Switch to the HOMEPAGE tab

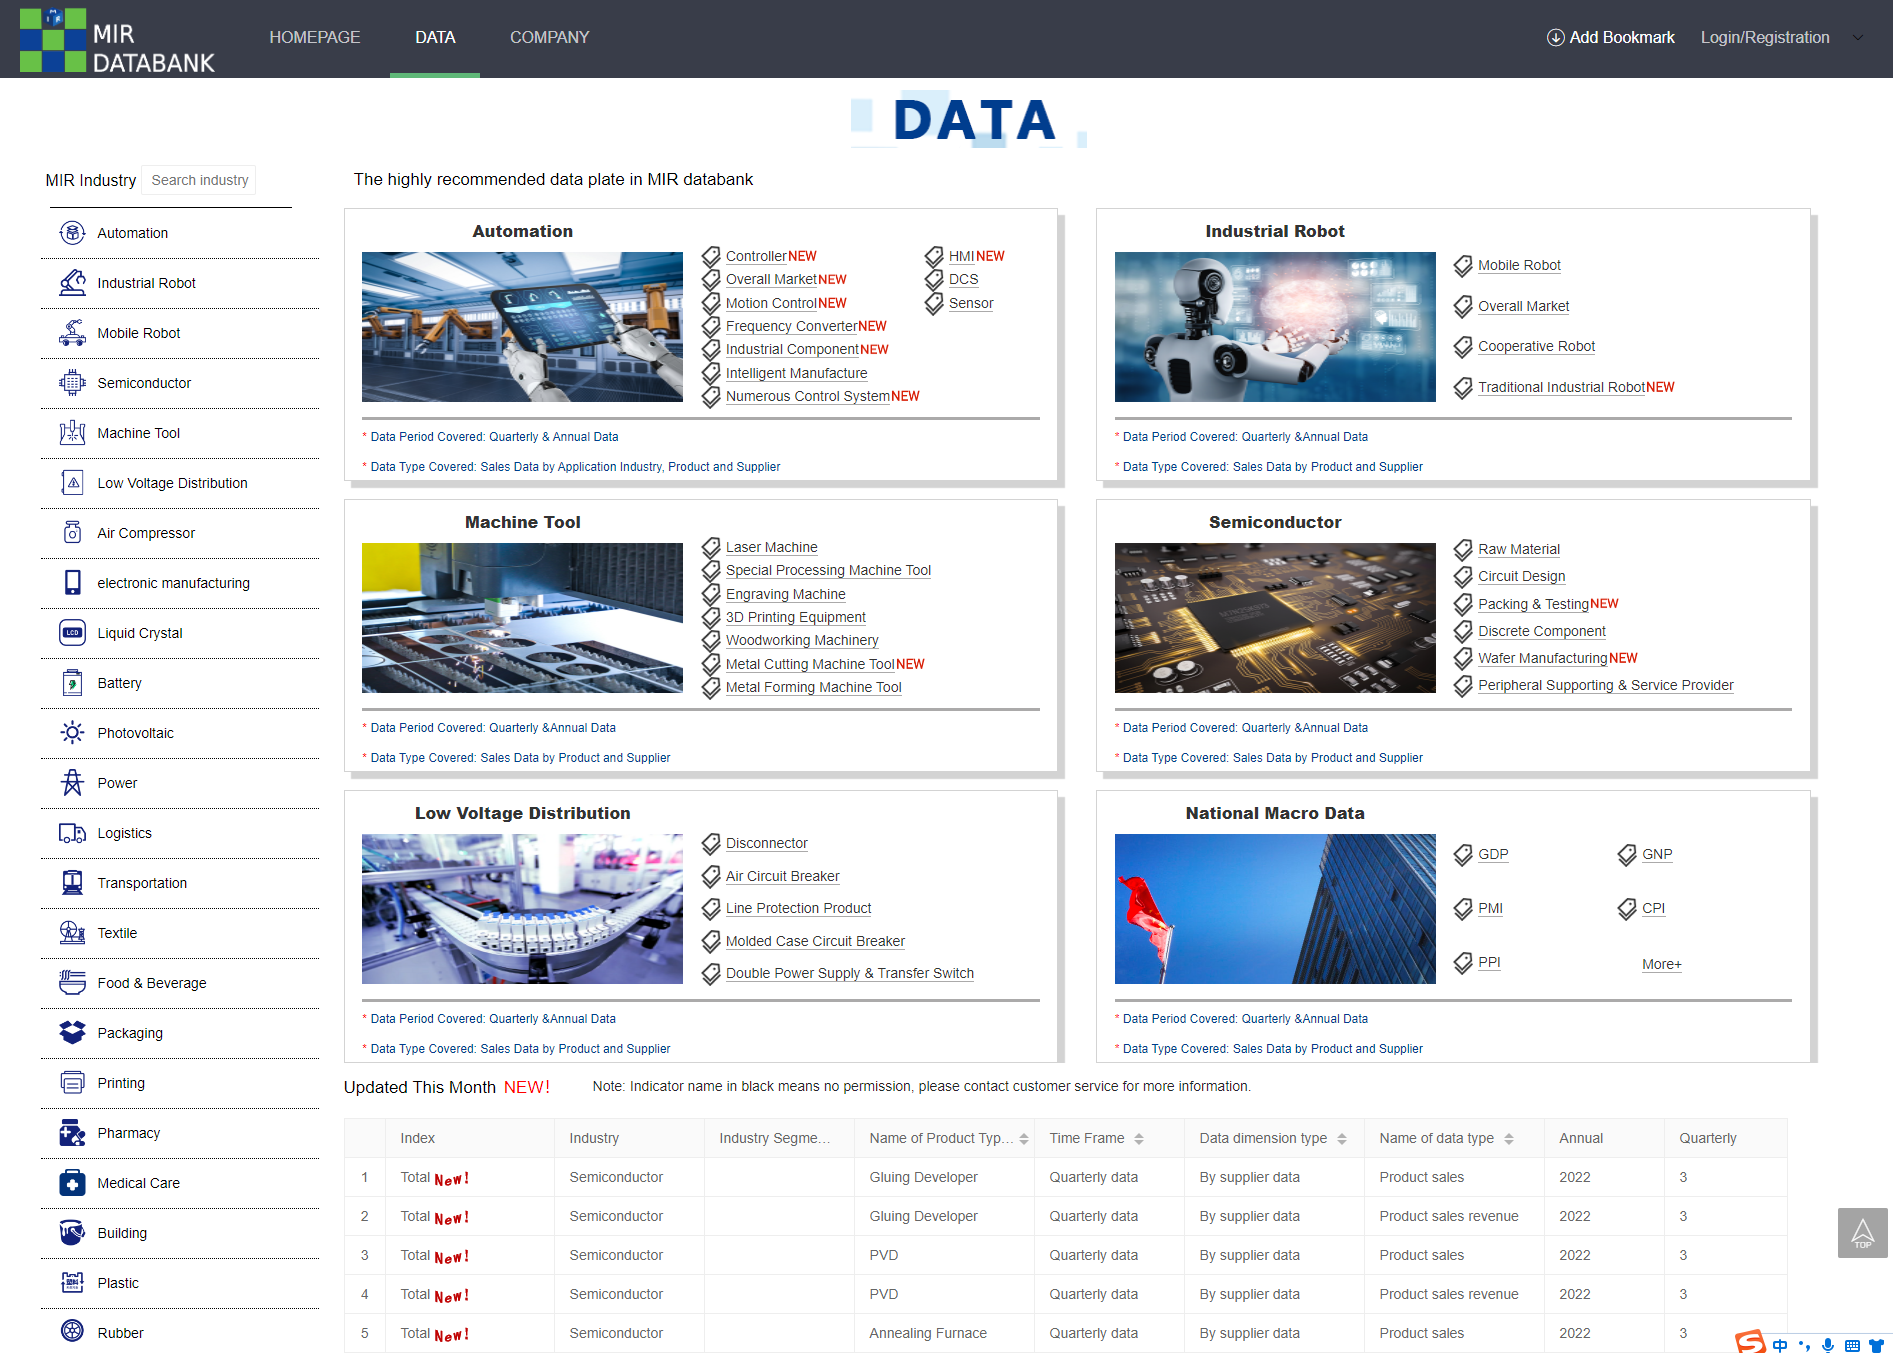tap(314, 37)
